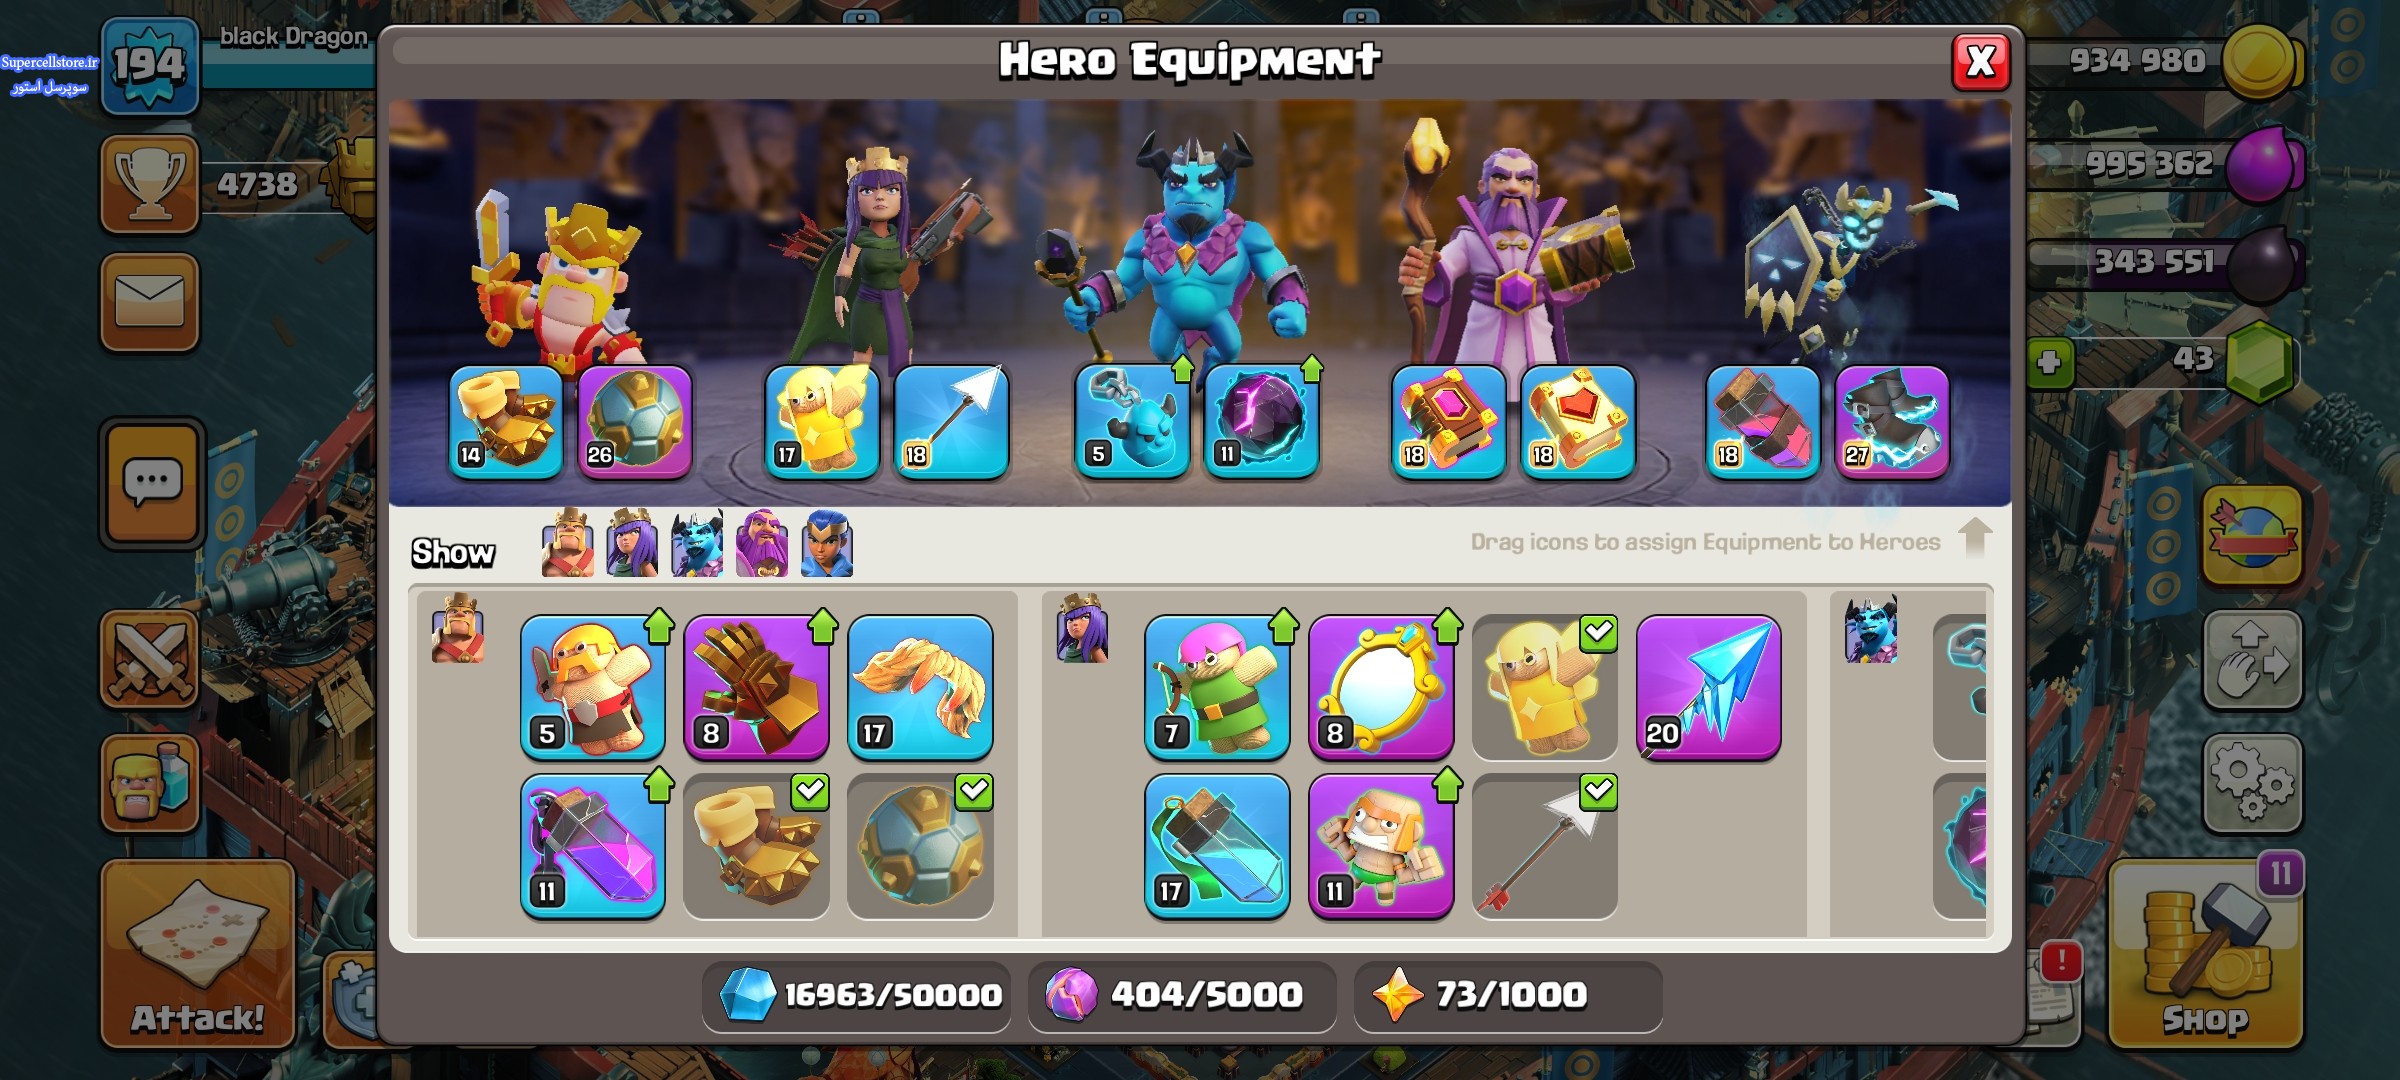2400x1080 pixels.
Task: Click the gray arrow beside drag hint text
Action: click(1975, 537)
